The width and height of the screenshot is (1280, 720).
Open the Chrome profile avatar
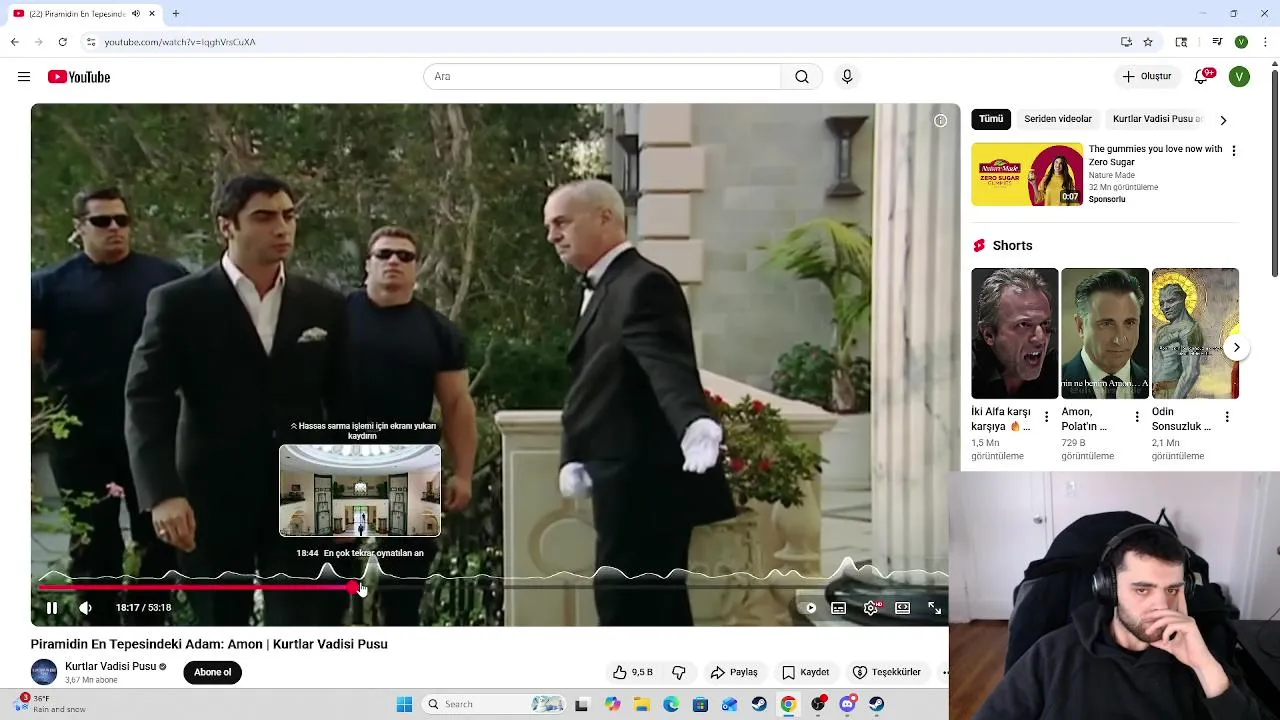[1241, 42]
